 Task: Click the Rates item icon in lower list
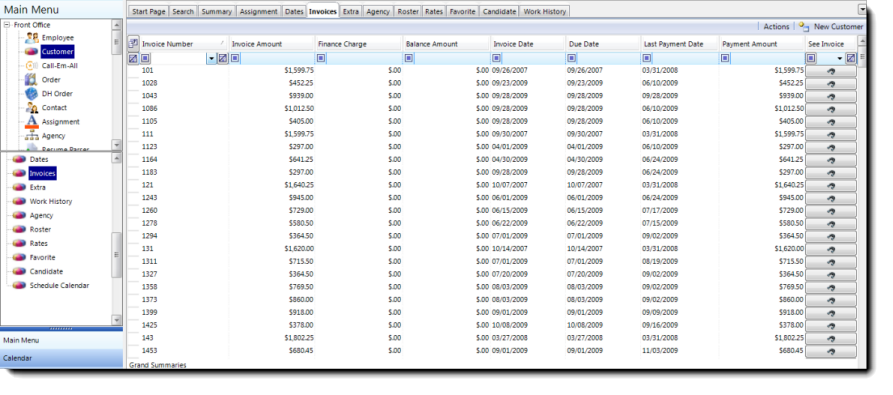click(x=19, y=244)
